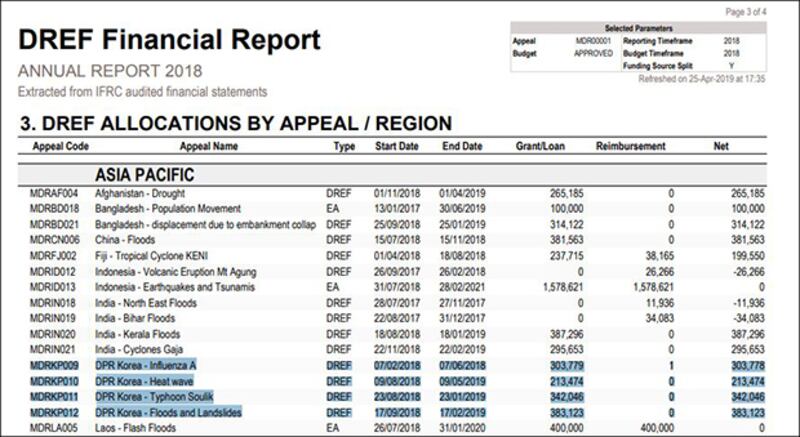Click end date '28/02/2021' for Indonesia Earthquakes
Viewport: 800px width, 437px height.
[462, 287]
